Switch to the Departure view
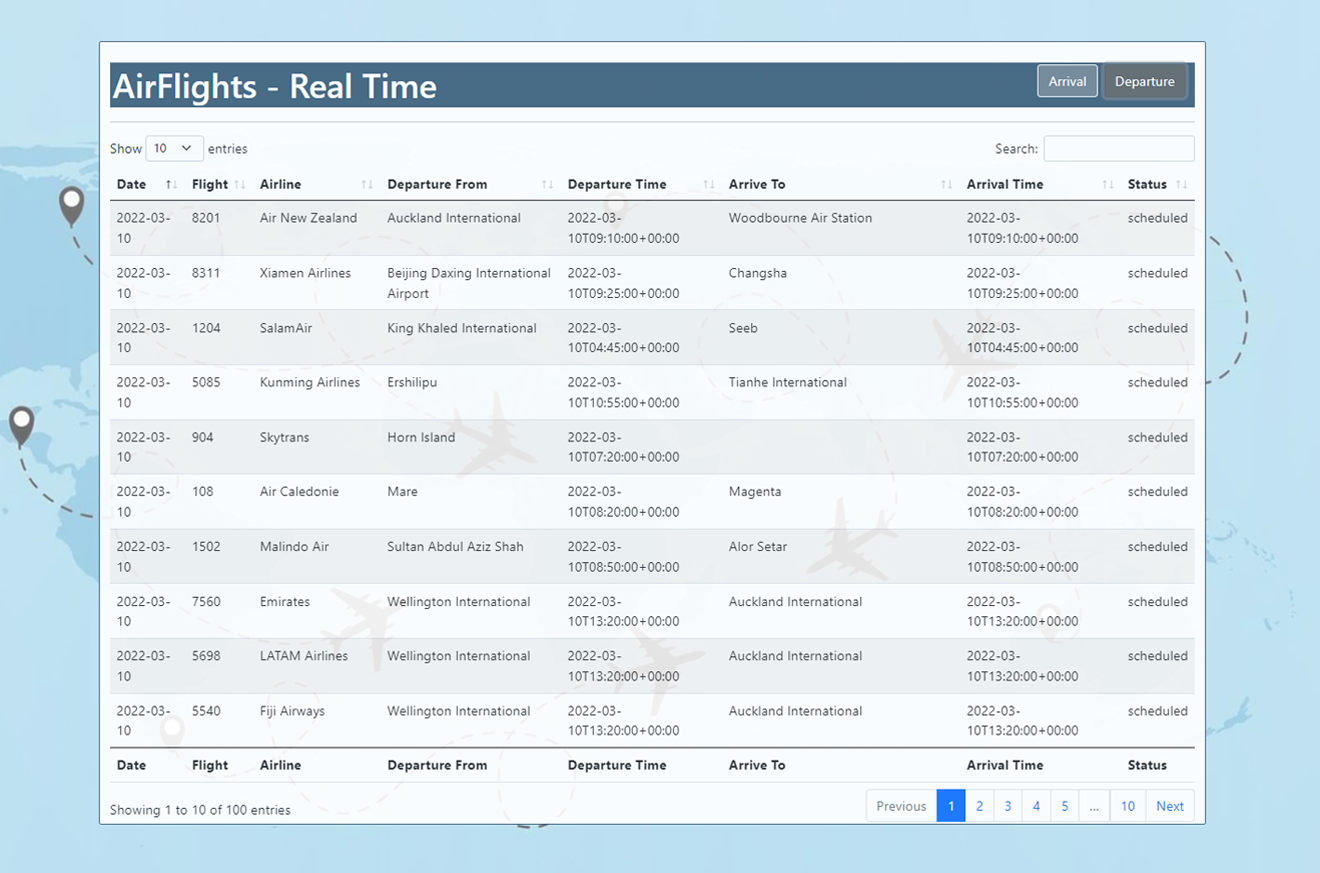This screenshot has height=873, width=1320. (x=1144, y=82)
